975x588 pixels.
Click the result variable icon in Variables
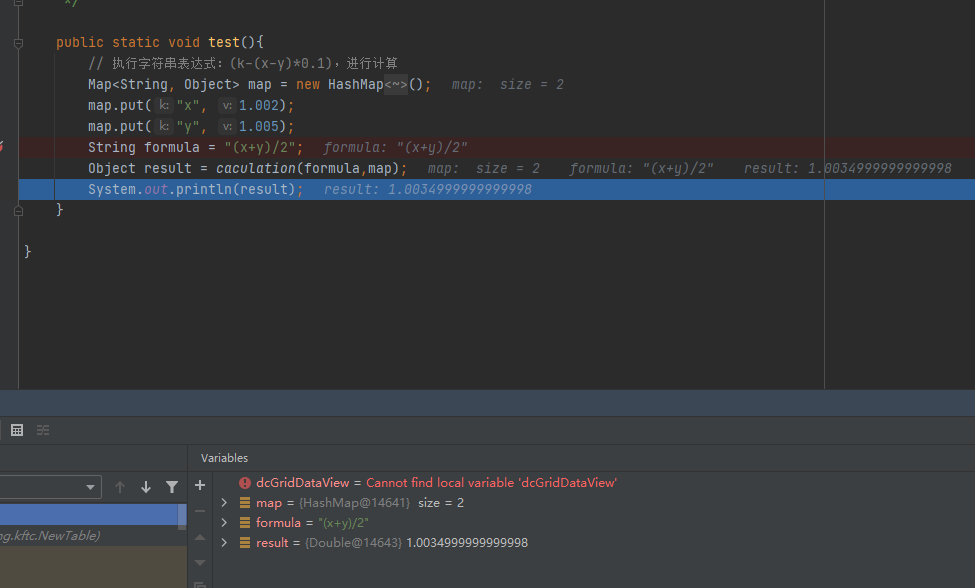245,543
